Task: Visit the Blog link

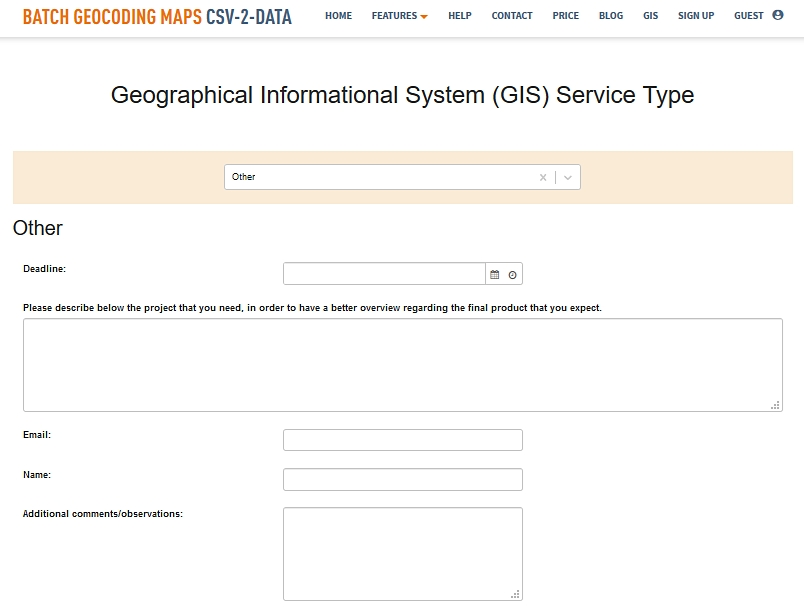Action: coord(611,16)
